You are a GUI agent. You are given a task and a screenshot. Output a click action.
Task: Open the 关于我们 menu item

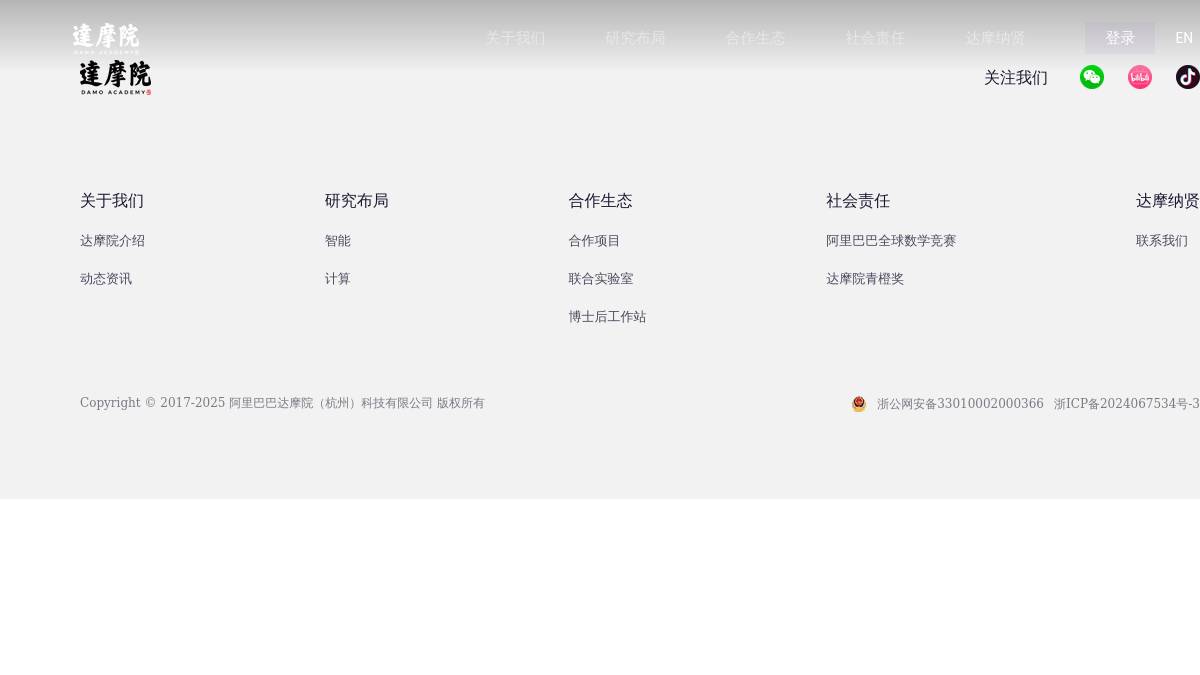coord(516,38)
